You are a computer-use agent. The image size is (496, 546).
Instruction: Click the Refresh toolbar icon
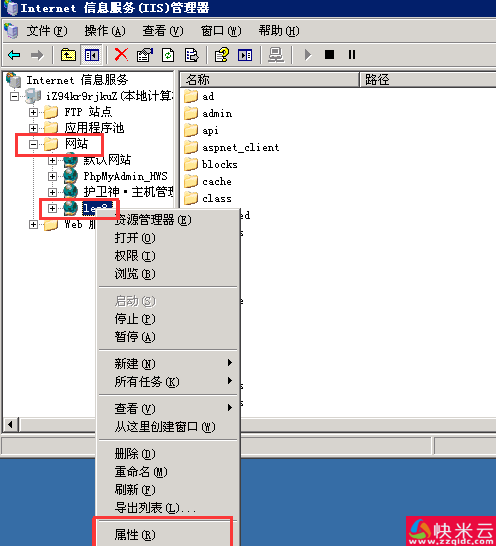click(x=168, y=55)
